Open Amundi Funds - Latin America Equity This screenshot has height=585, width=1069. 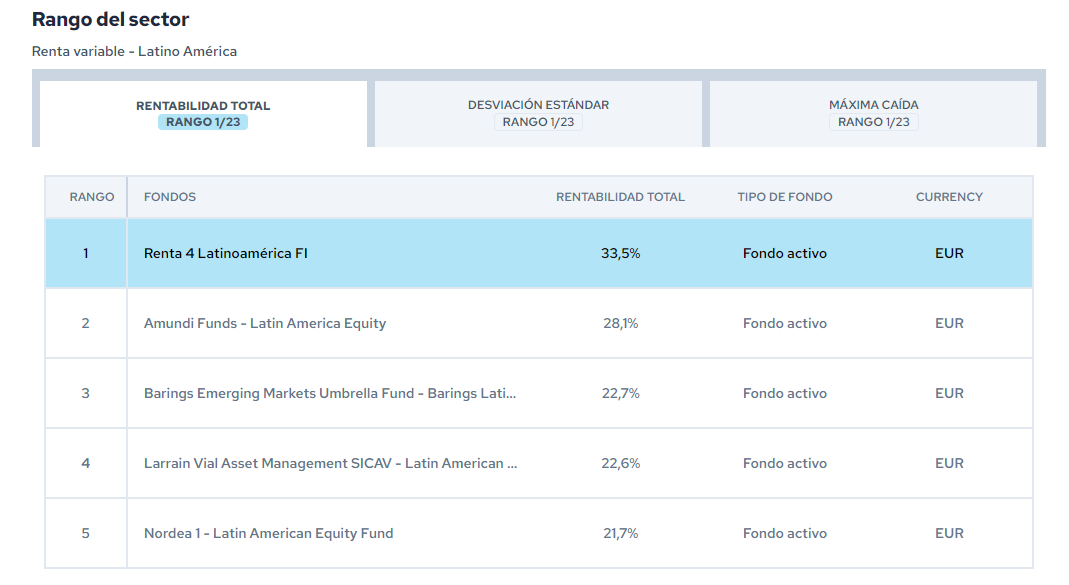(x=265, y=323)
